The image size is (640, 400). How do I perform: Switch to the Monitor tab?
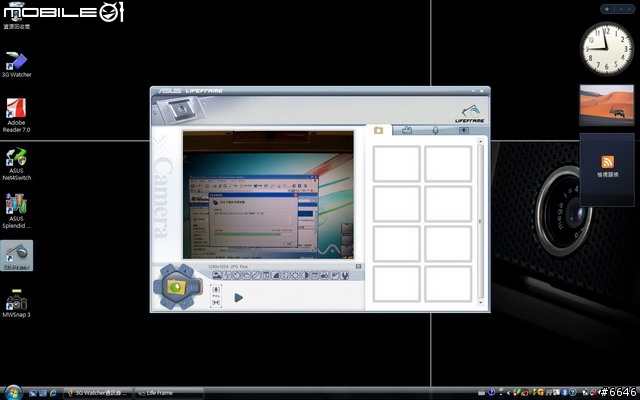click(x=464, y=130)
